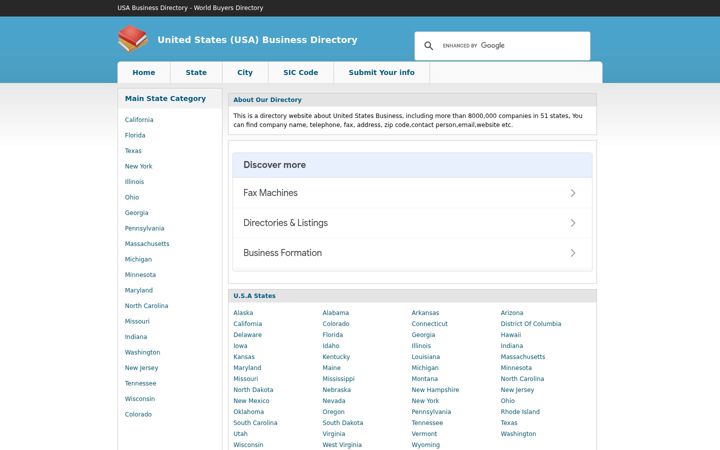Select Ohio in sidebar category
720x450 pixels.
pos(132,197)
